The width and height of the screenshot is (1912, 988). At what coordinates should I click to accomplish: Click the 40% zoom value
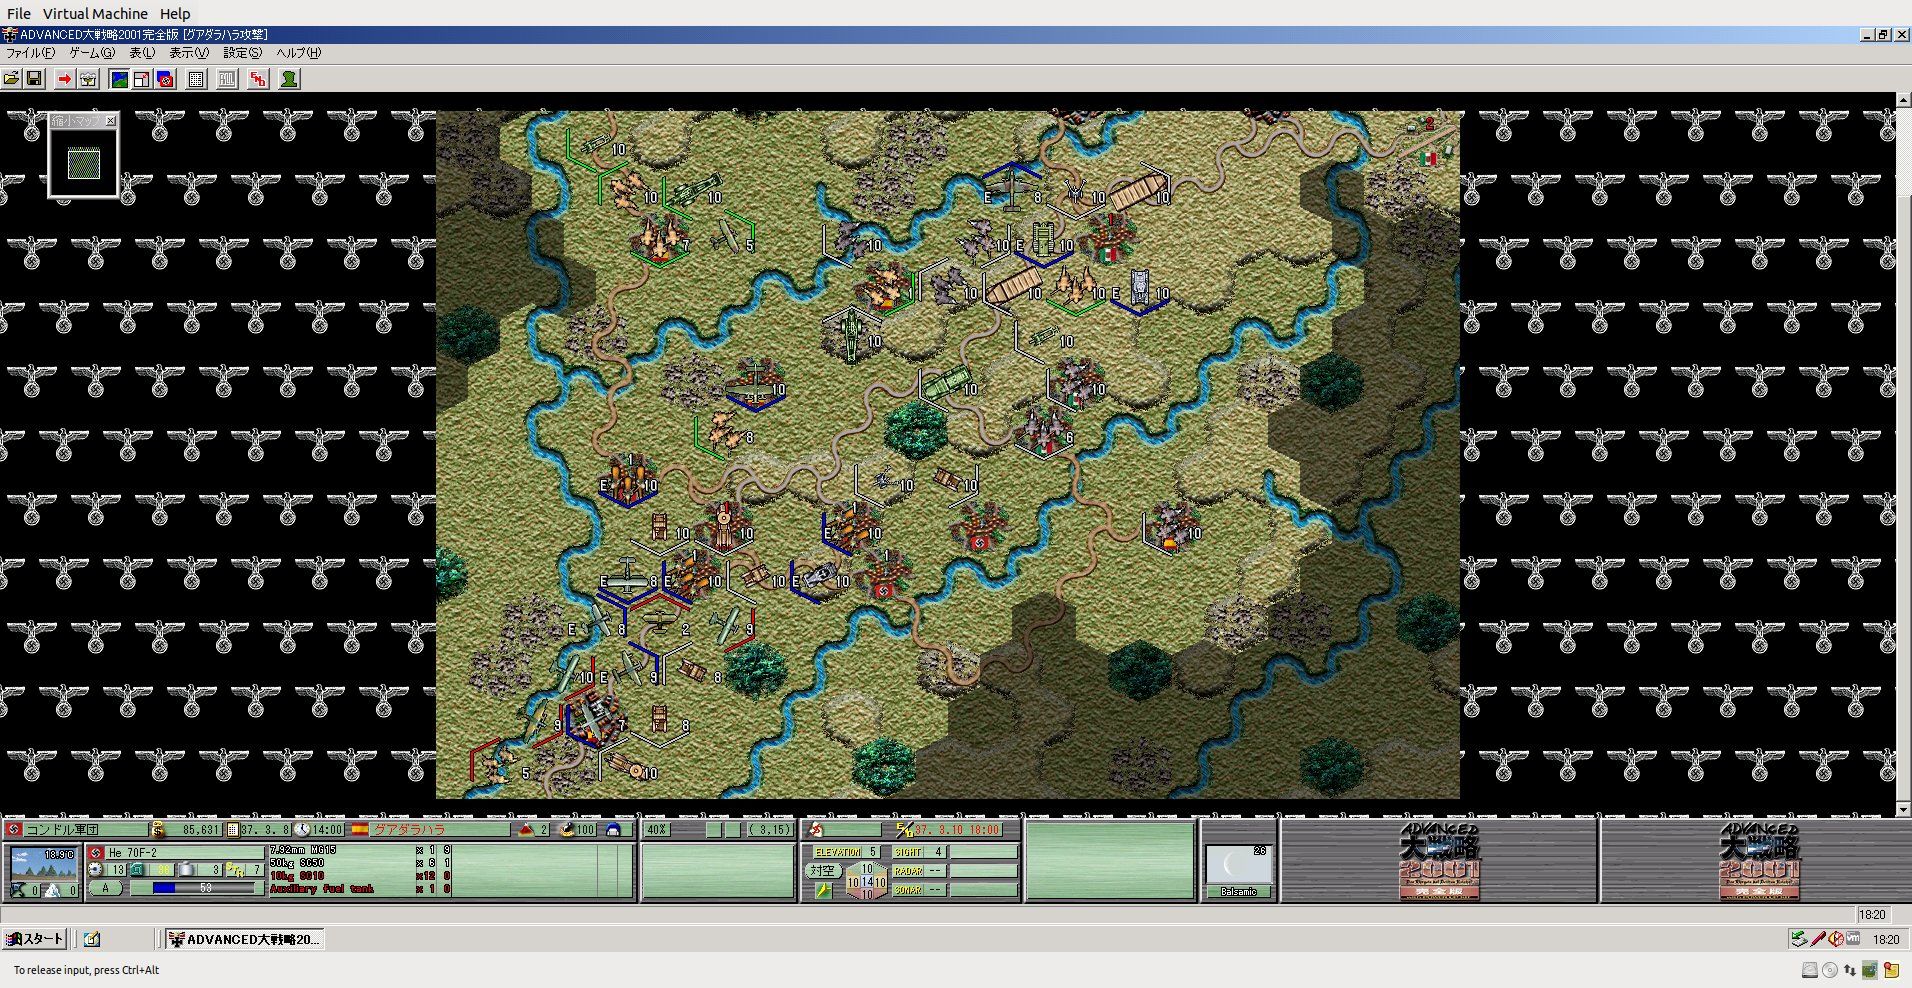point(656,830)
